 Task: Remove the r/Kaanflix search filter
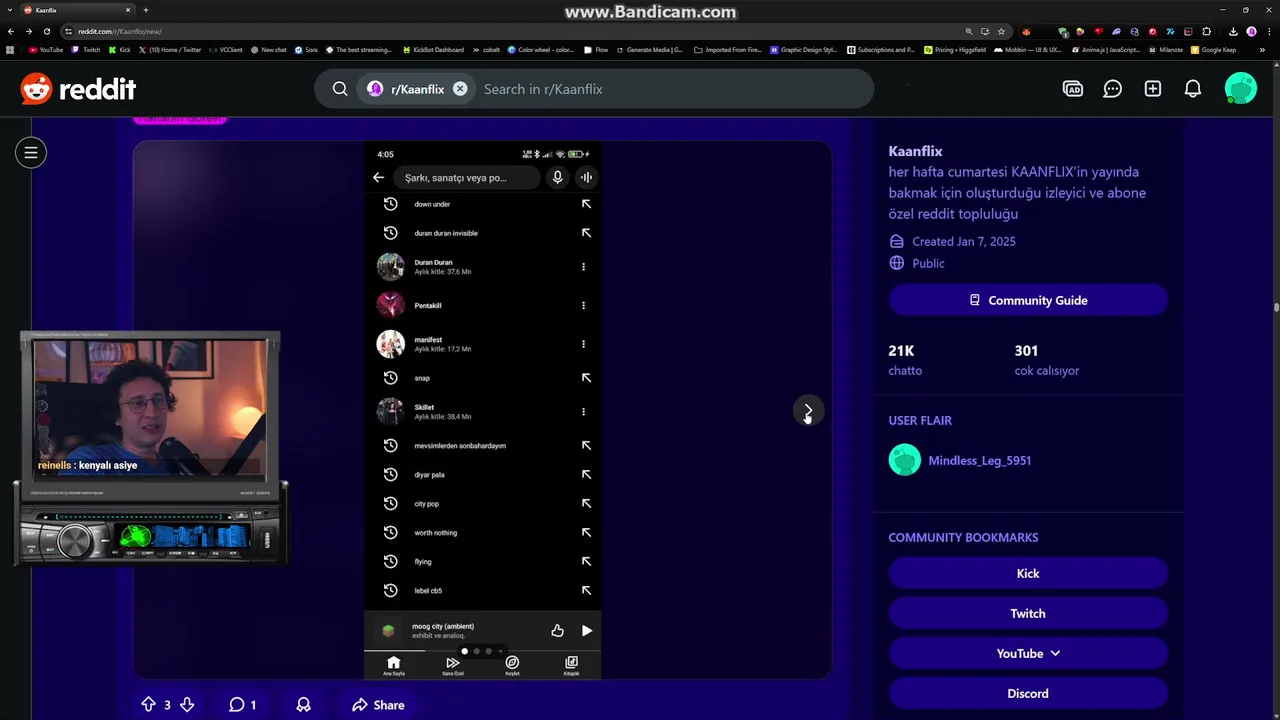460,89
